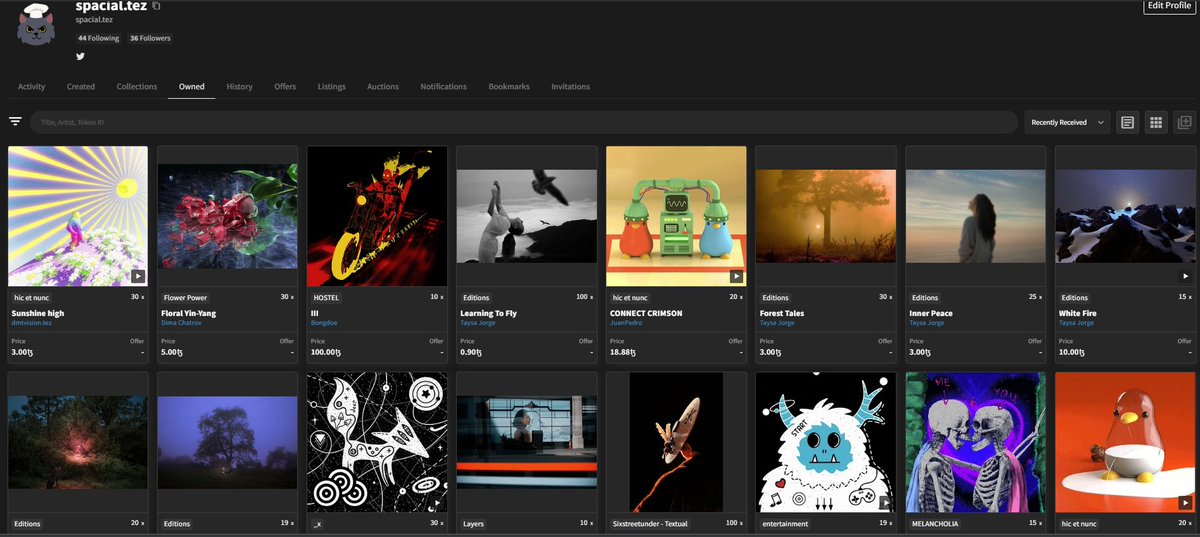
Task: Open the Twitter profile icon
Action: [81, 57]
